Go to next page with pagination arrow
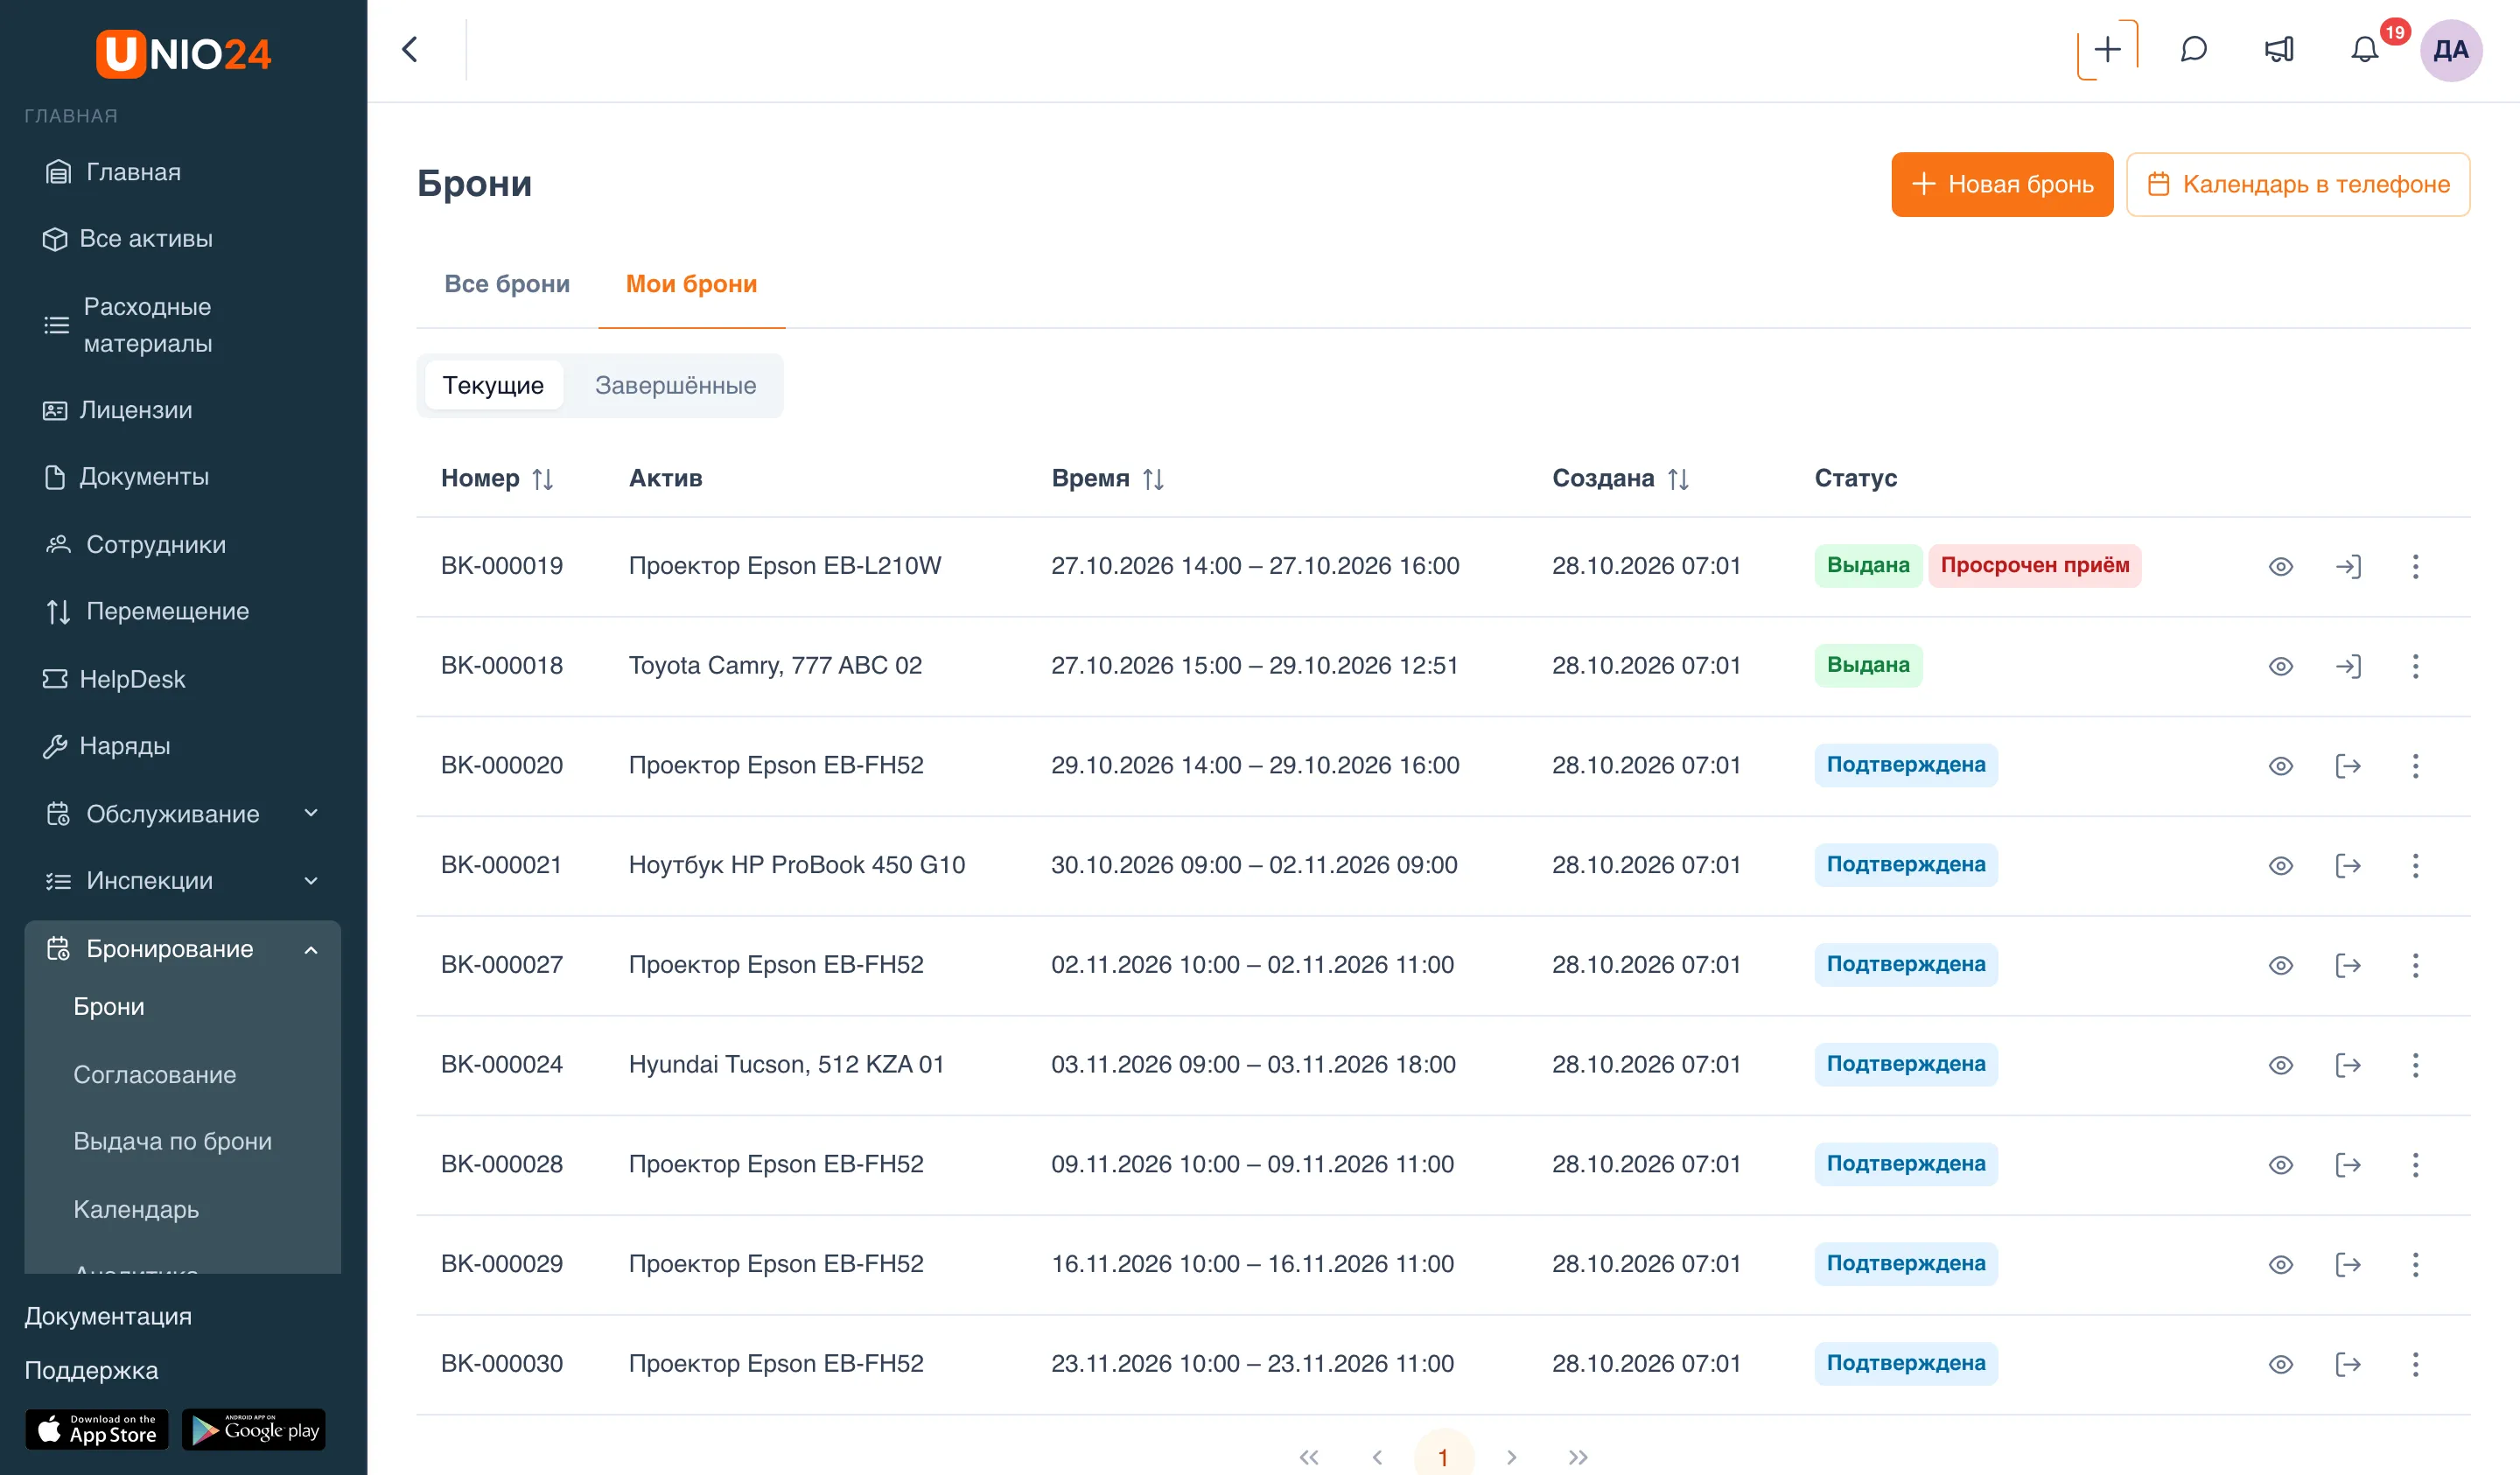Viewport: 2520px width, 1475px height. tap(1511, 1457)
